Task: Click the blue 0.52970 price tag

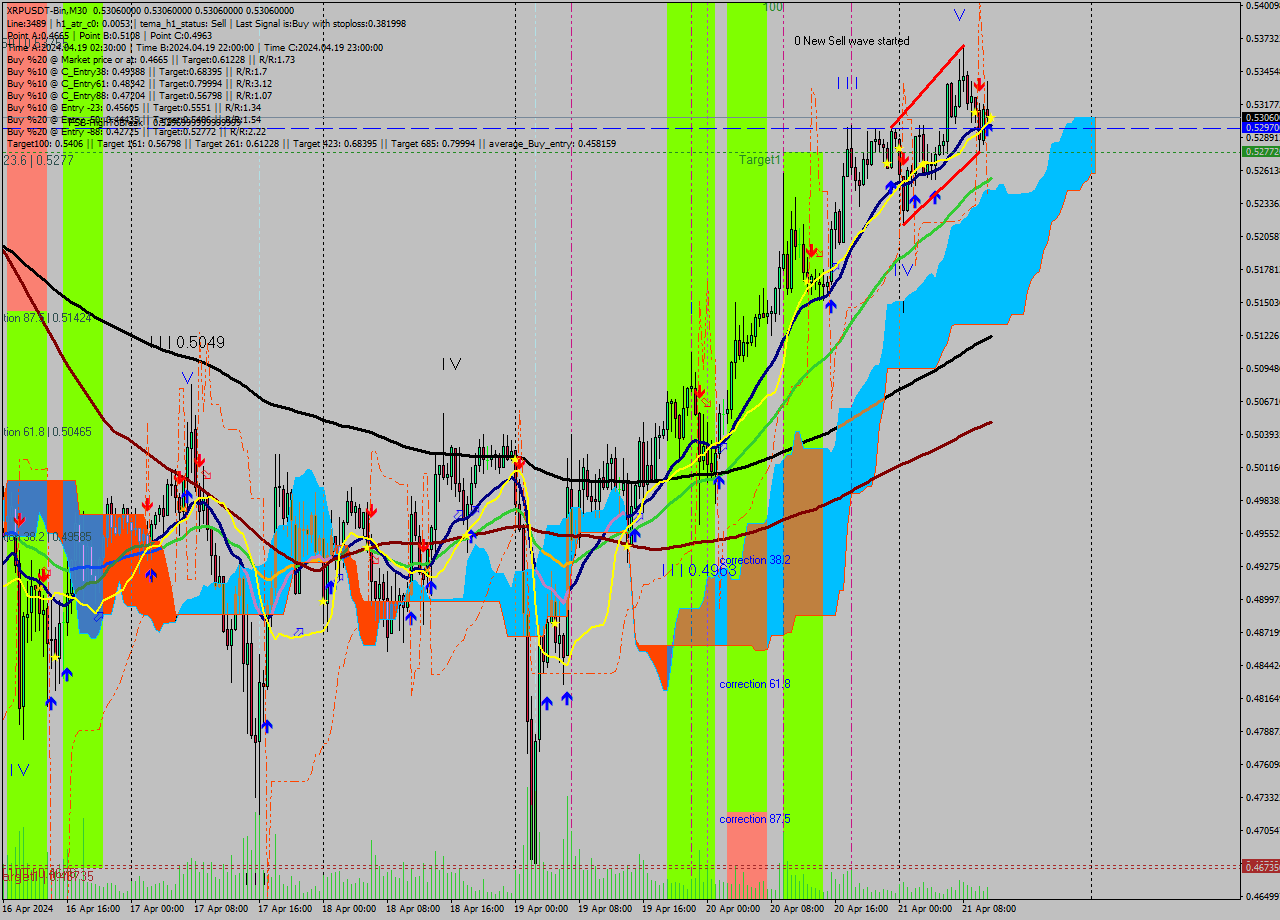Action: (x=1260, y=128)
